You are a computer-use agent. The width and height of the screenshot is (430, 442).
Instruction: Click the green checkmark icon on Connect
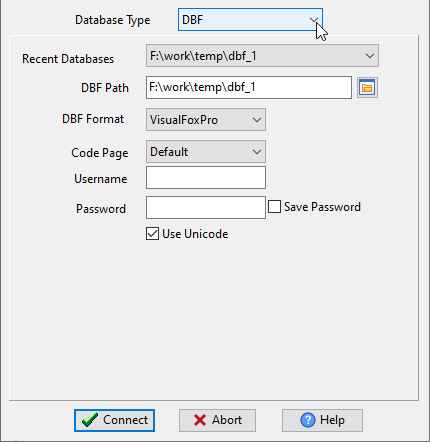[90, 420]
